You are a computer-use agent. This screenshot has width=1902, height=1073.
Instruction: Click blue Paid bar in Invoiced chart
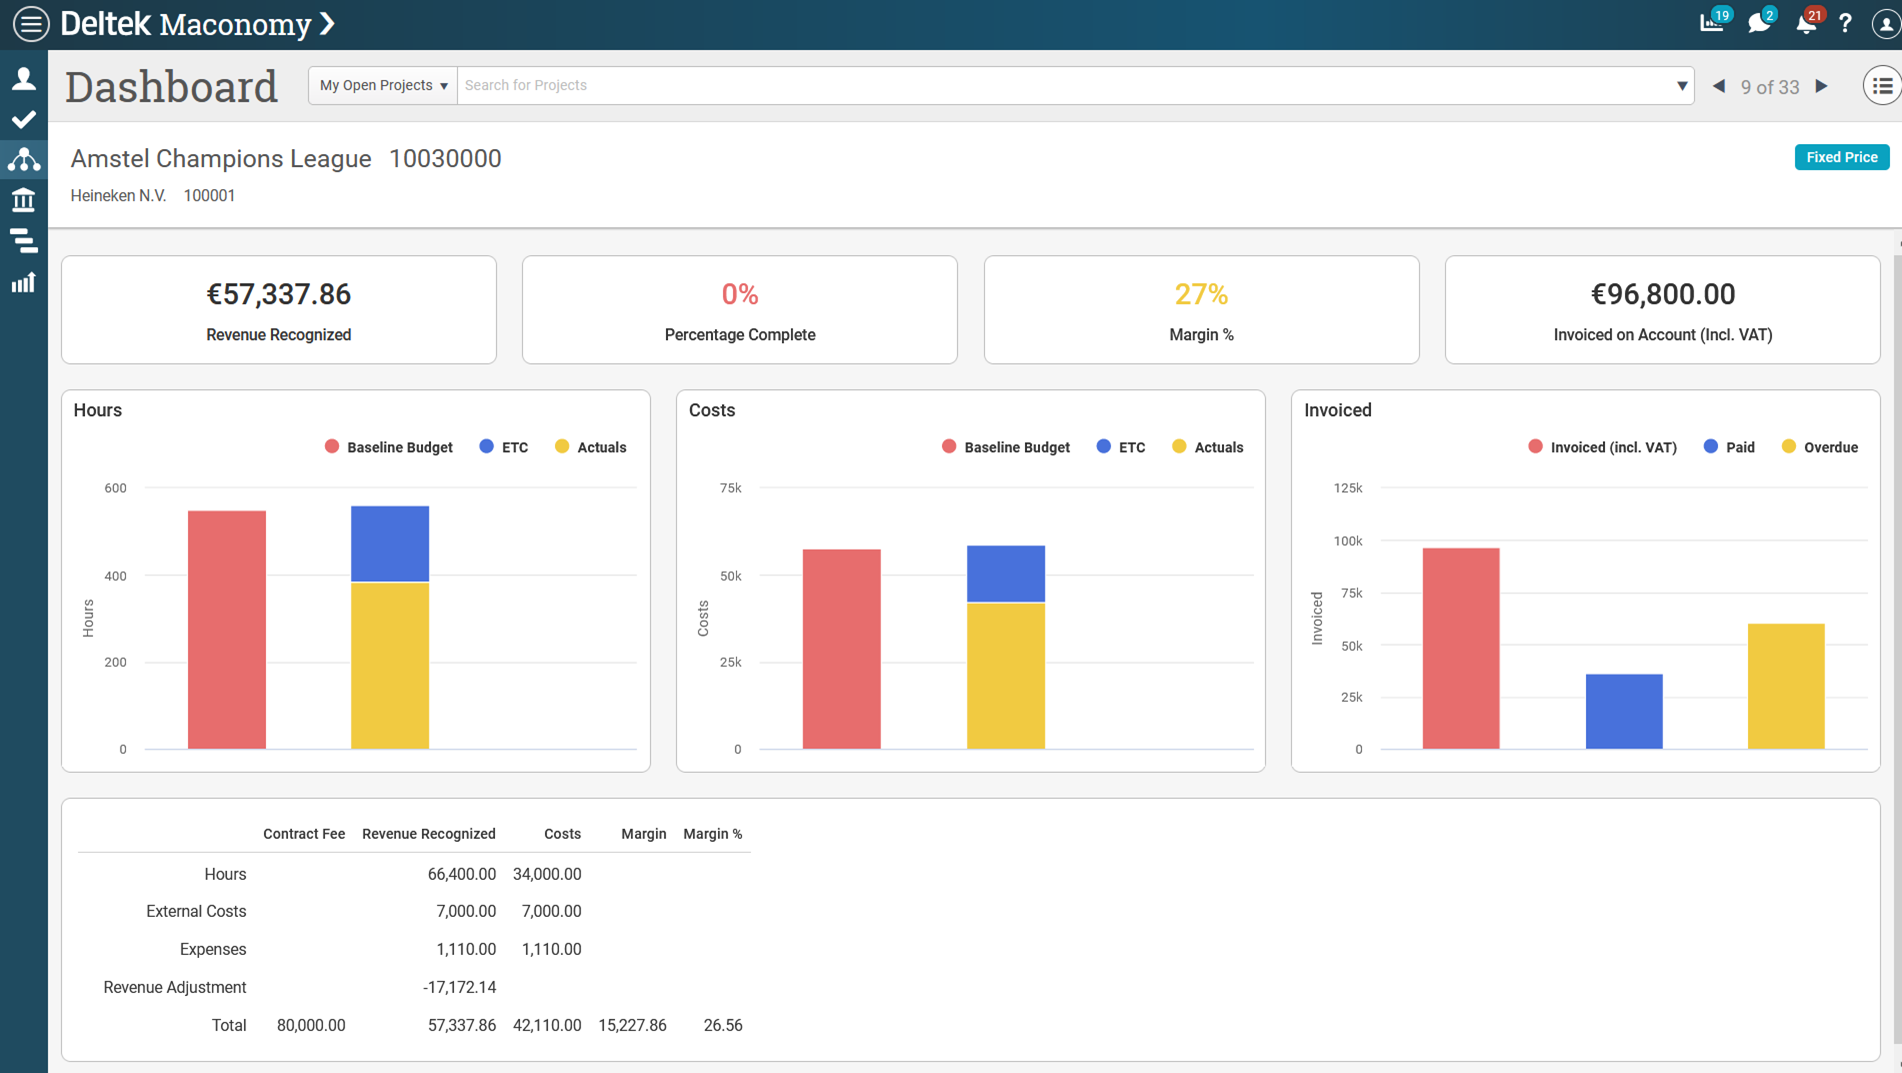(x=1624, y=711)
